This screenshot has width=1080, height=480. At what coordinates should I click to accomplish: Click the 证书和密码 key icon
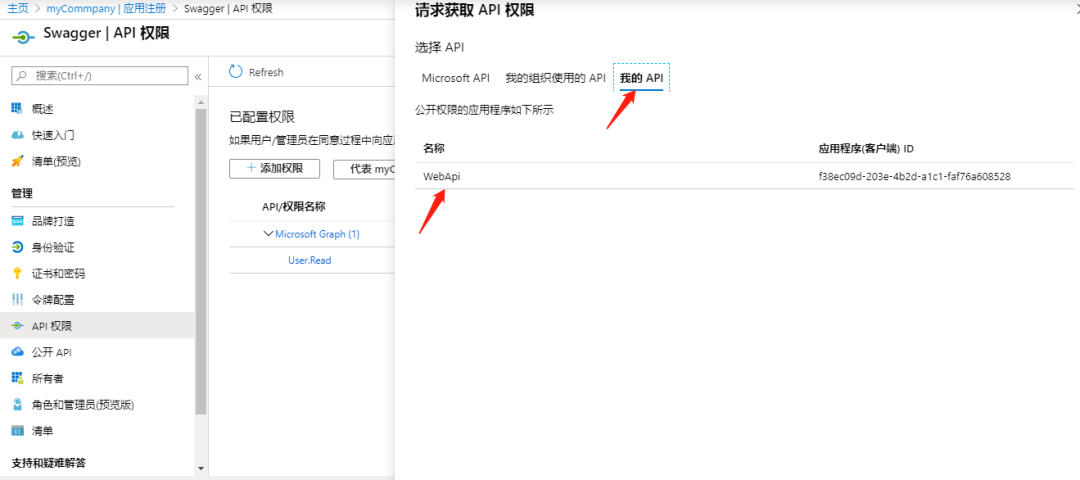(17, 273)
